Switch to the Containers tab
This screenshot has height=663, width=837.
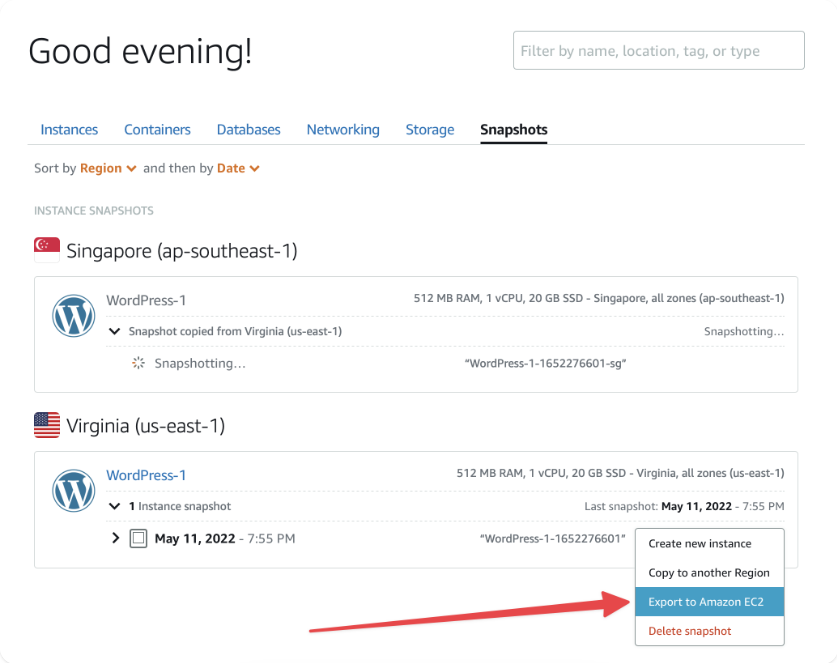(157, 130)
